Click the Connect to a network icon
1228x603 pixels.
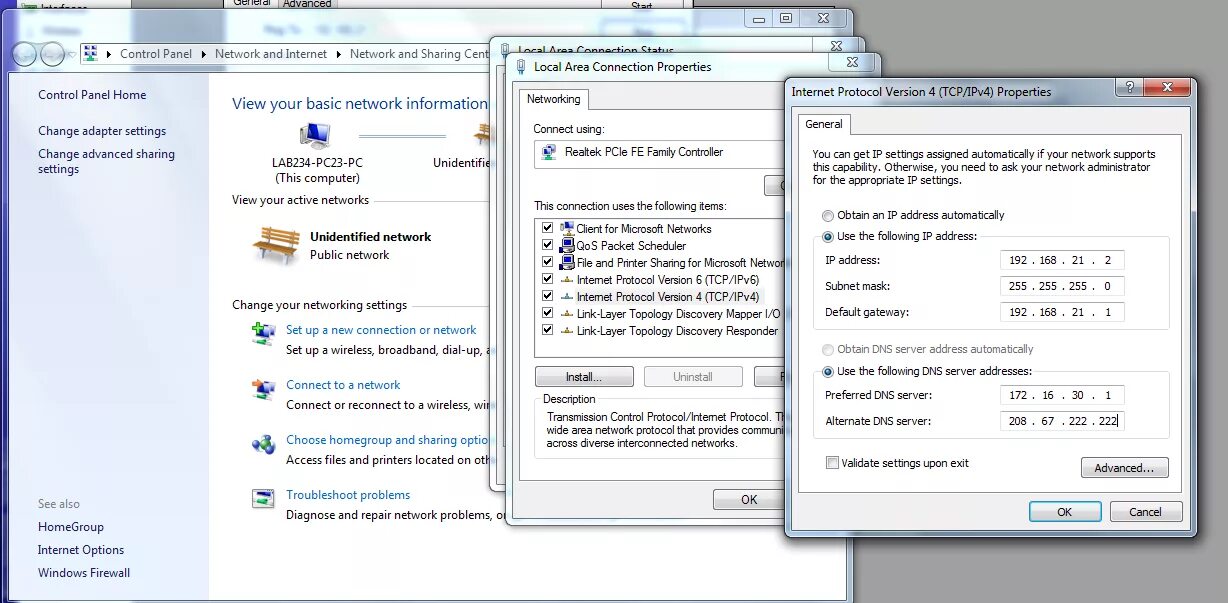point(264,388)
